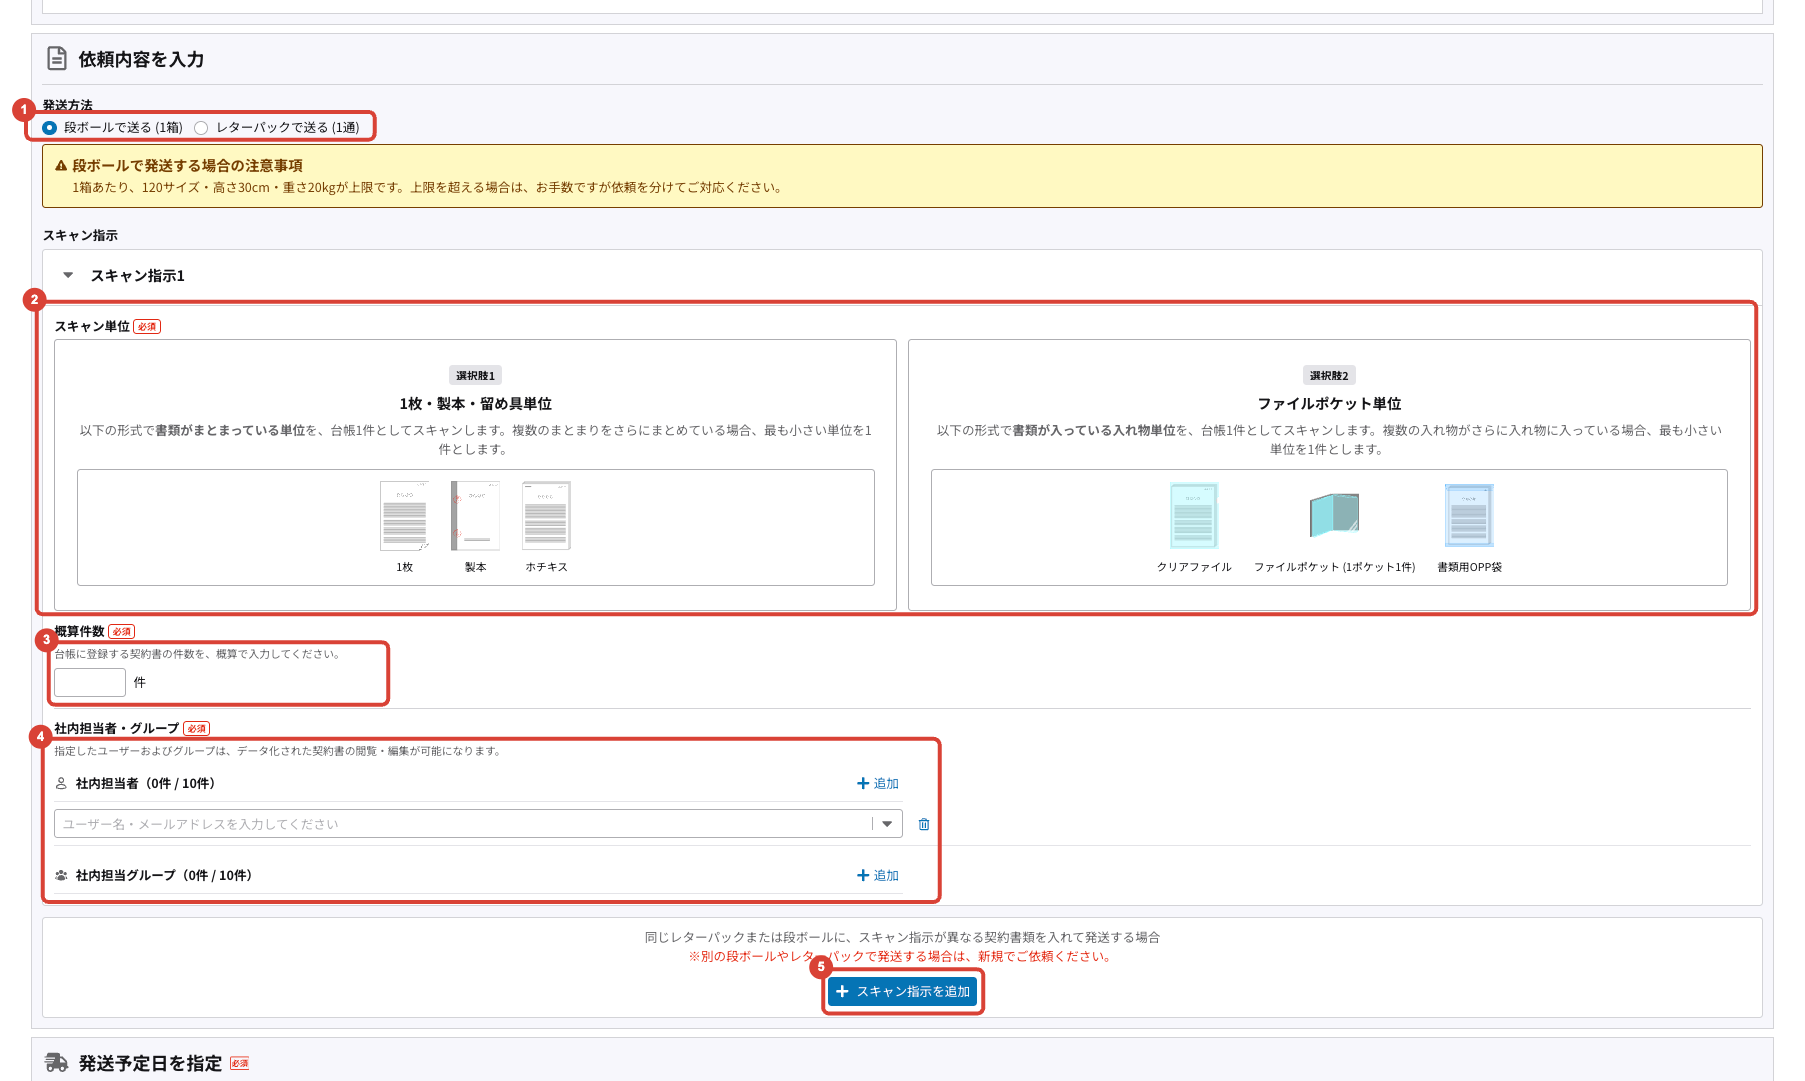This screenshot has height=1081, width=1805.
Task: Click the クリアファイル clear file icon
Action: click(x=1194, y=516)
